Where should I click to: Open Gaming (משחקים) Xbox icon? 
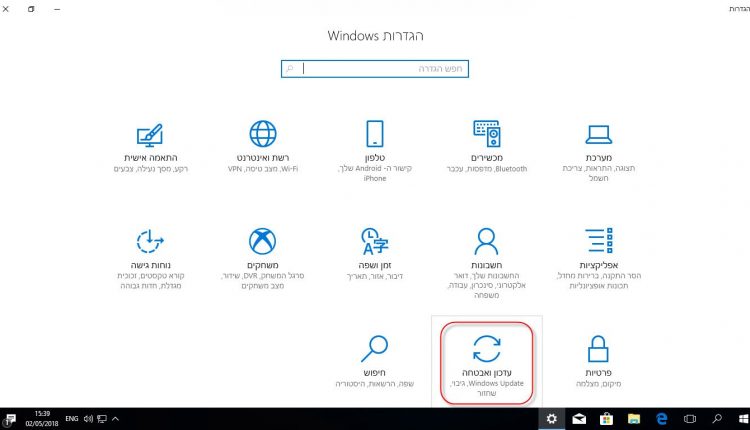tap(263, 241)
